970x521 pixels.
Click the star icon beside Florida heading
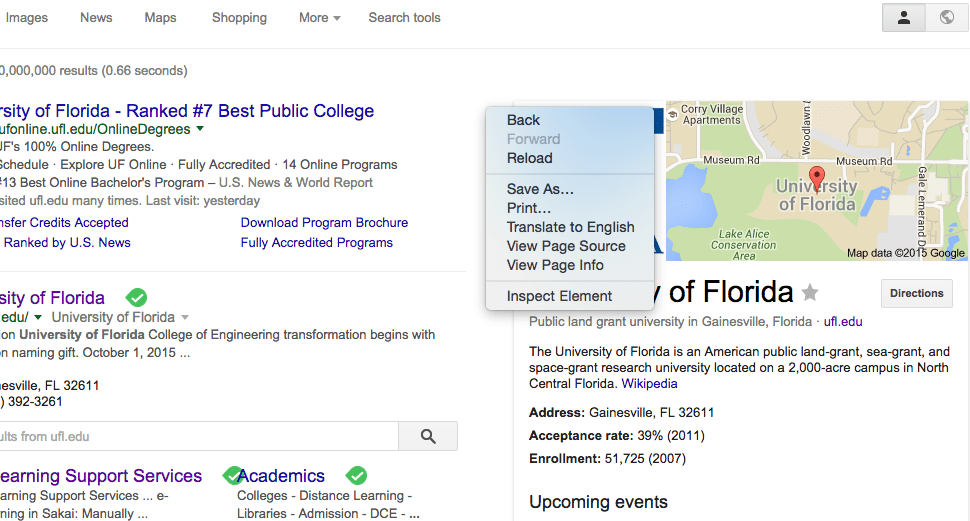tap(810, 292)
